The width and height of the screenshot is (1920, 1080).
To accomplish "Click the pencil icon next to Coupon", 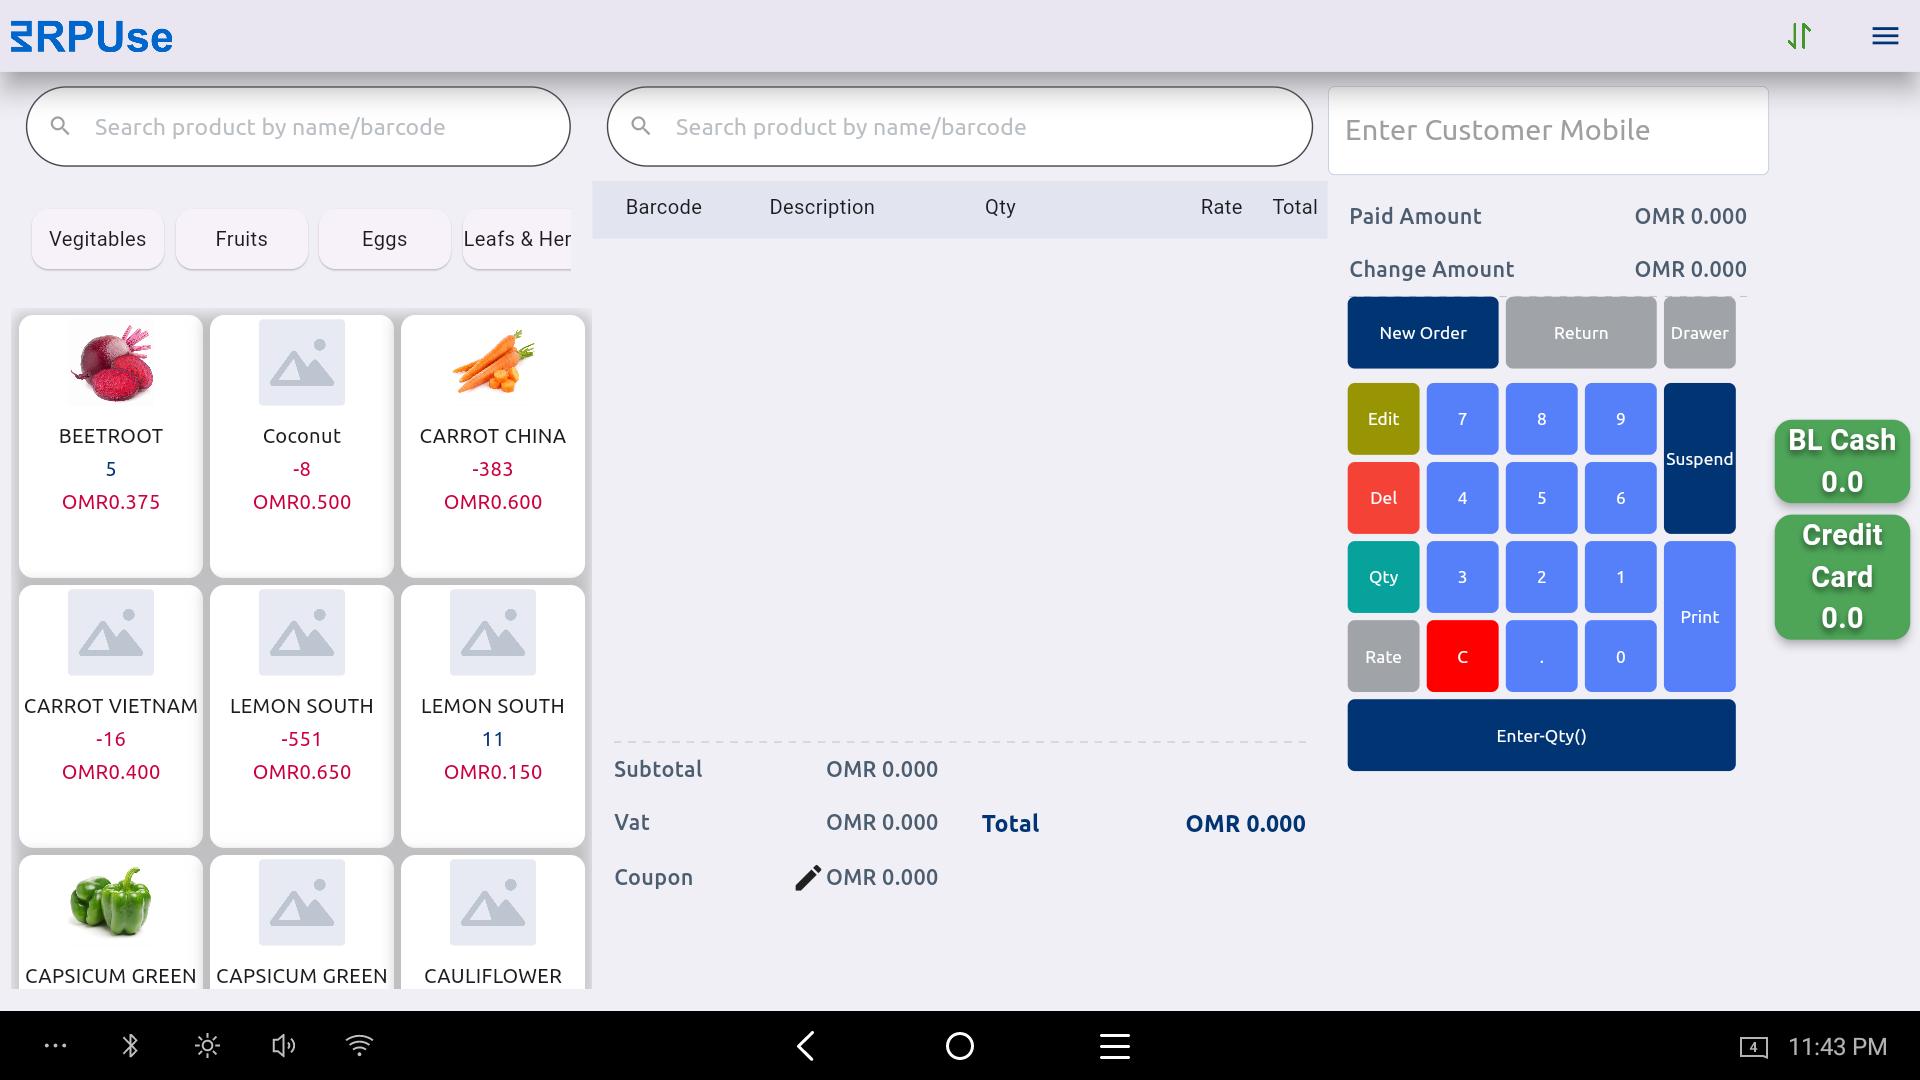I will (807, 878).
